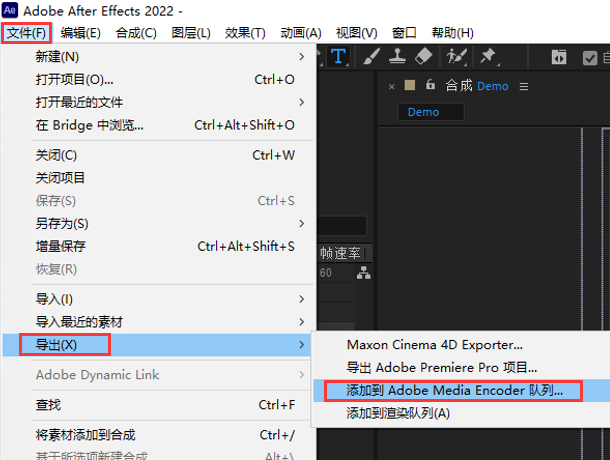Select the Demo breadcrumb tab
The width and height of the screenshot is (610, 460).
pos(430,112)
